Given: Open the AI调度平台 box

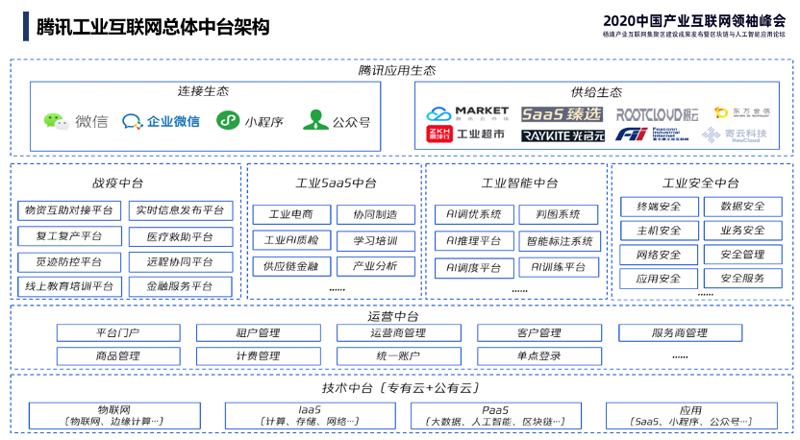Looking at the screenshot, I should coord(474,268).
